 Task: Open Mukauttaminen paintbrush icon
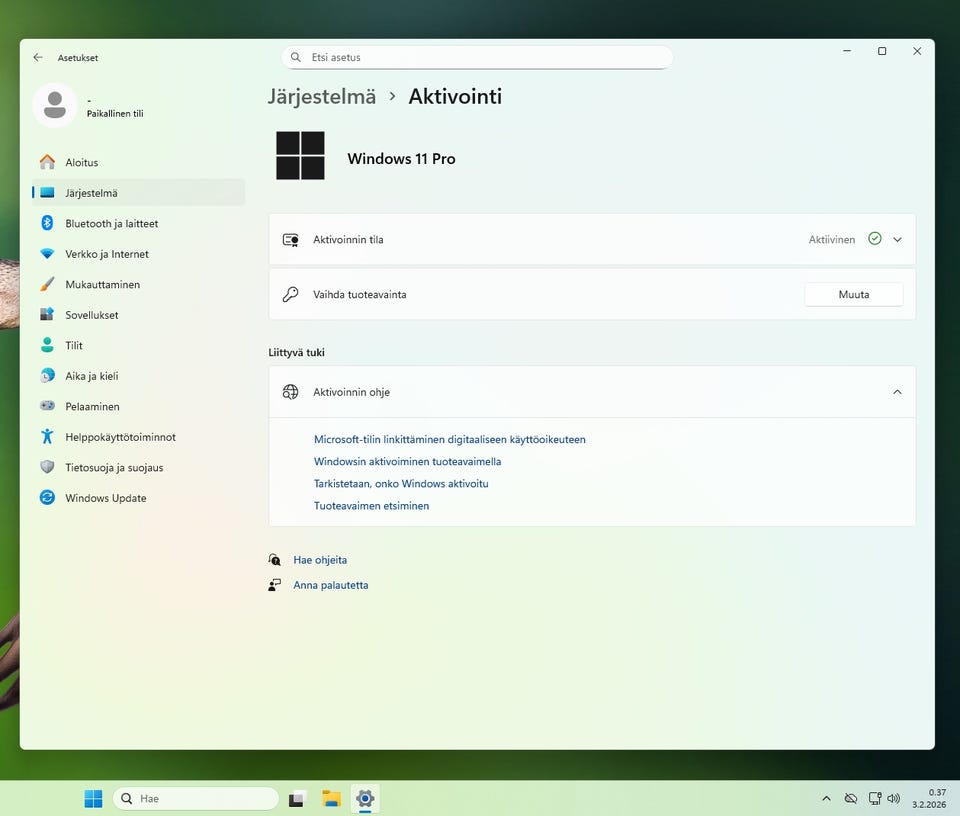pos(47,285)
